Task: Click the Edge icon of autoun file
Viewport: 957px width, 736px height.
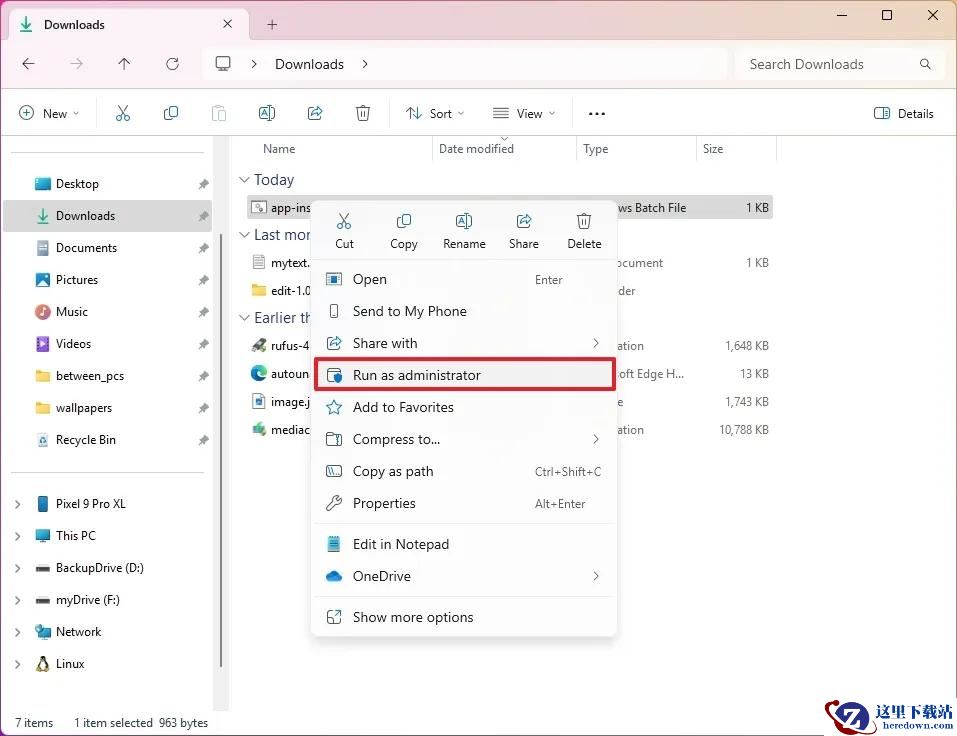Action: (x=259, y=373)
